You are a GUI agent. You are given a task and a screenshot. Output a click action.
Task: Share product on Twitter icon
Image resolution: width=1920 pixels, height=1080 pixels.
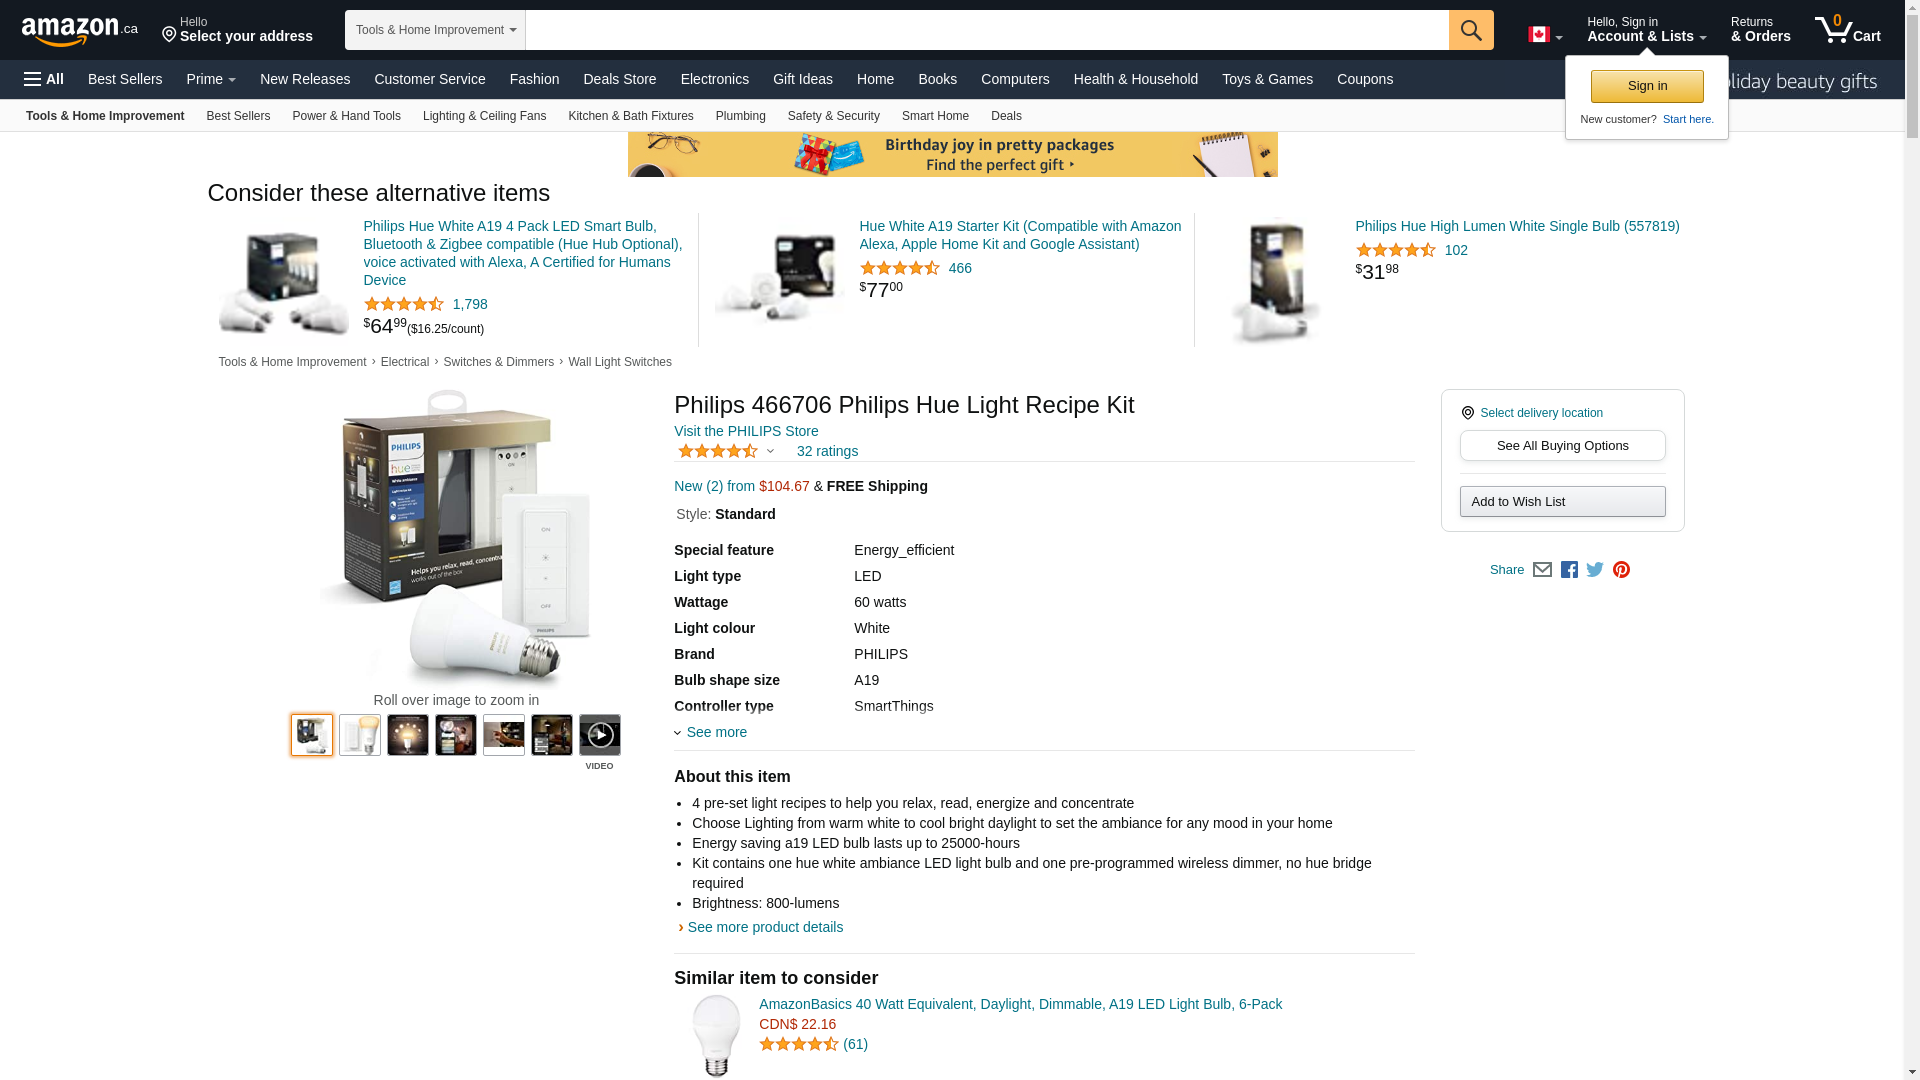click(1595, 570)
